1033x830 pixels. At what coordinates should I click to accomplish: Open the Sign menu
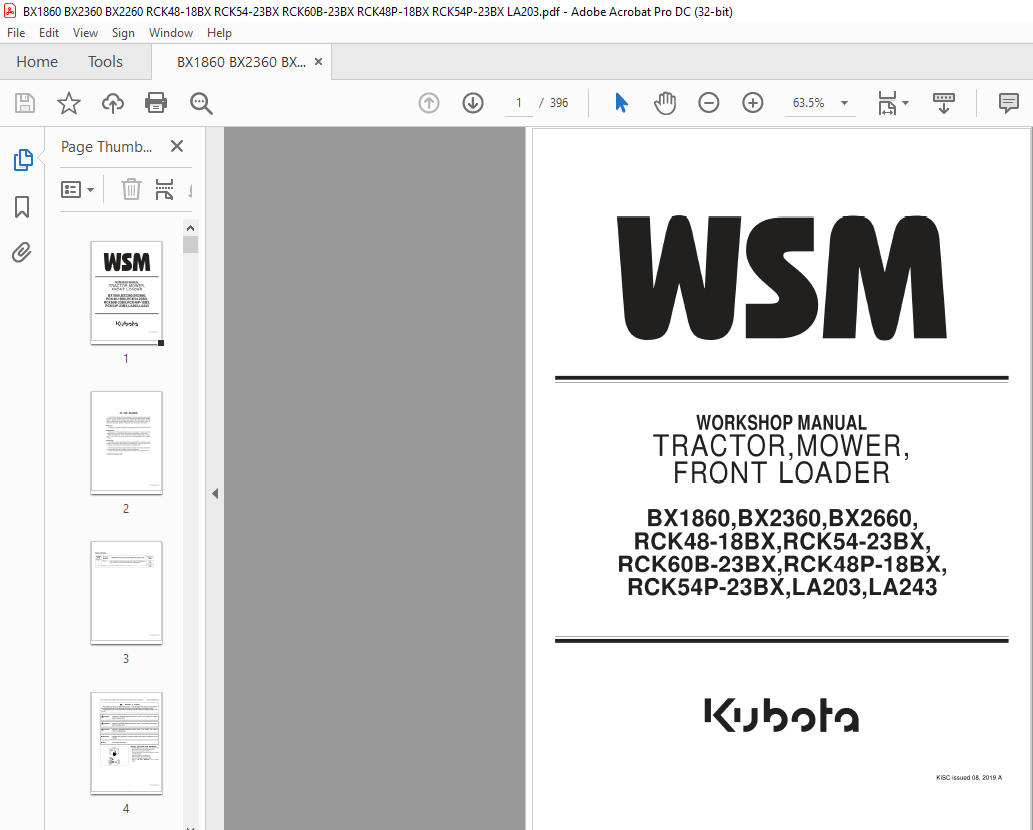123,33
